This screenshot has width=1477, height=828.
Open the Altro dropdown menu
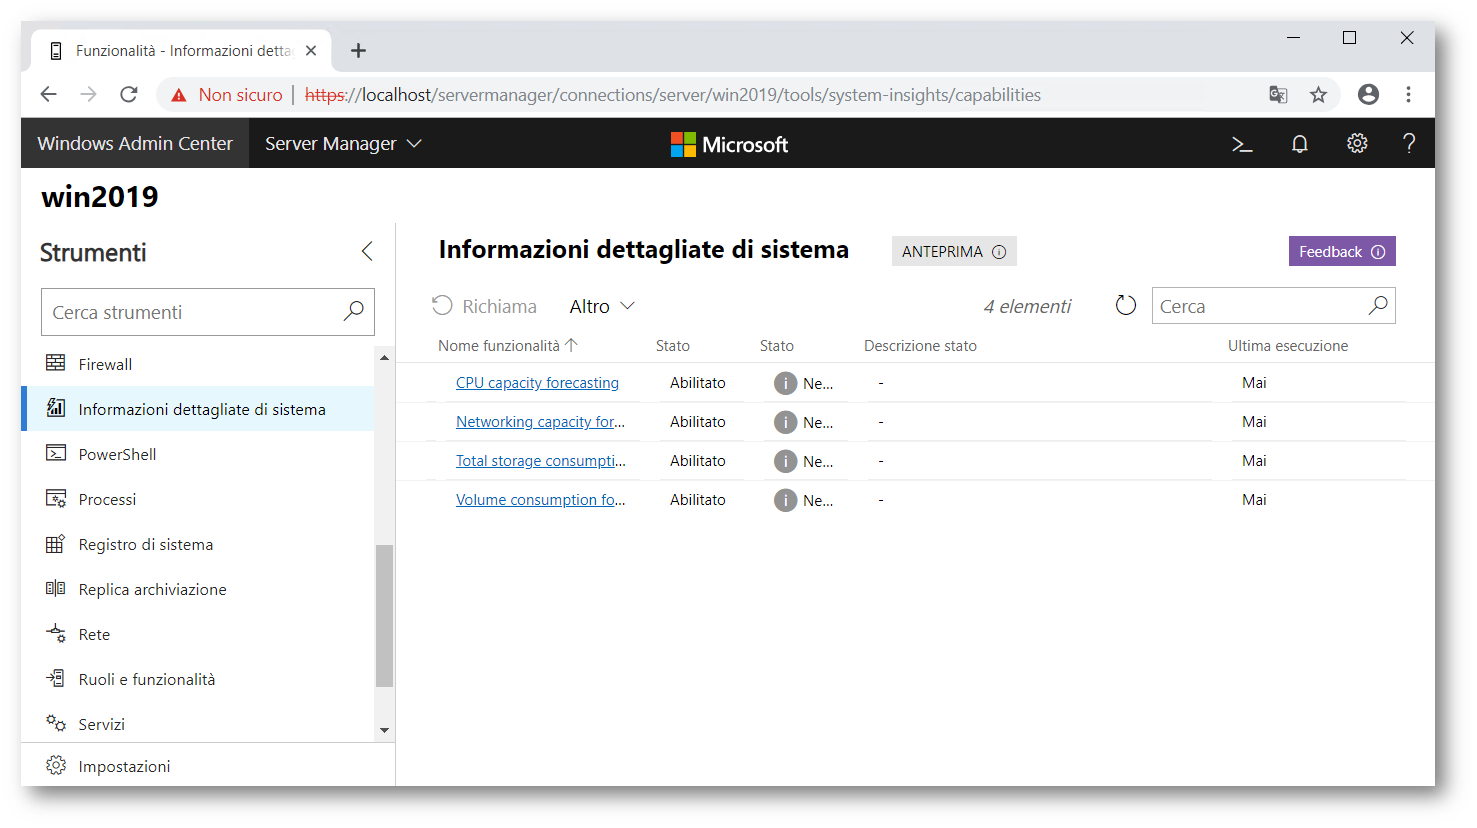click(602, 307)
